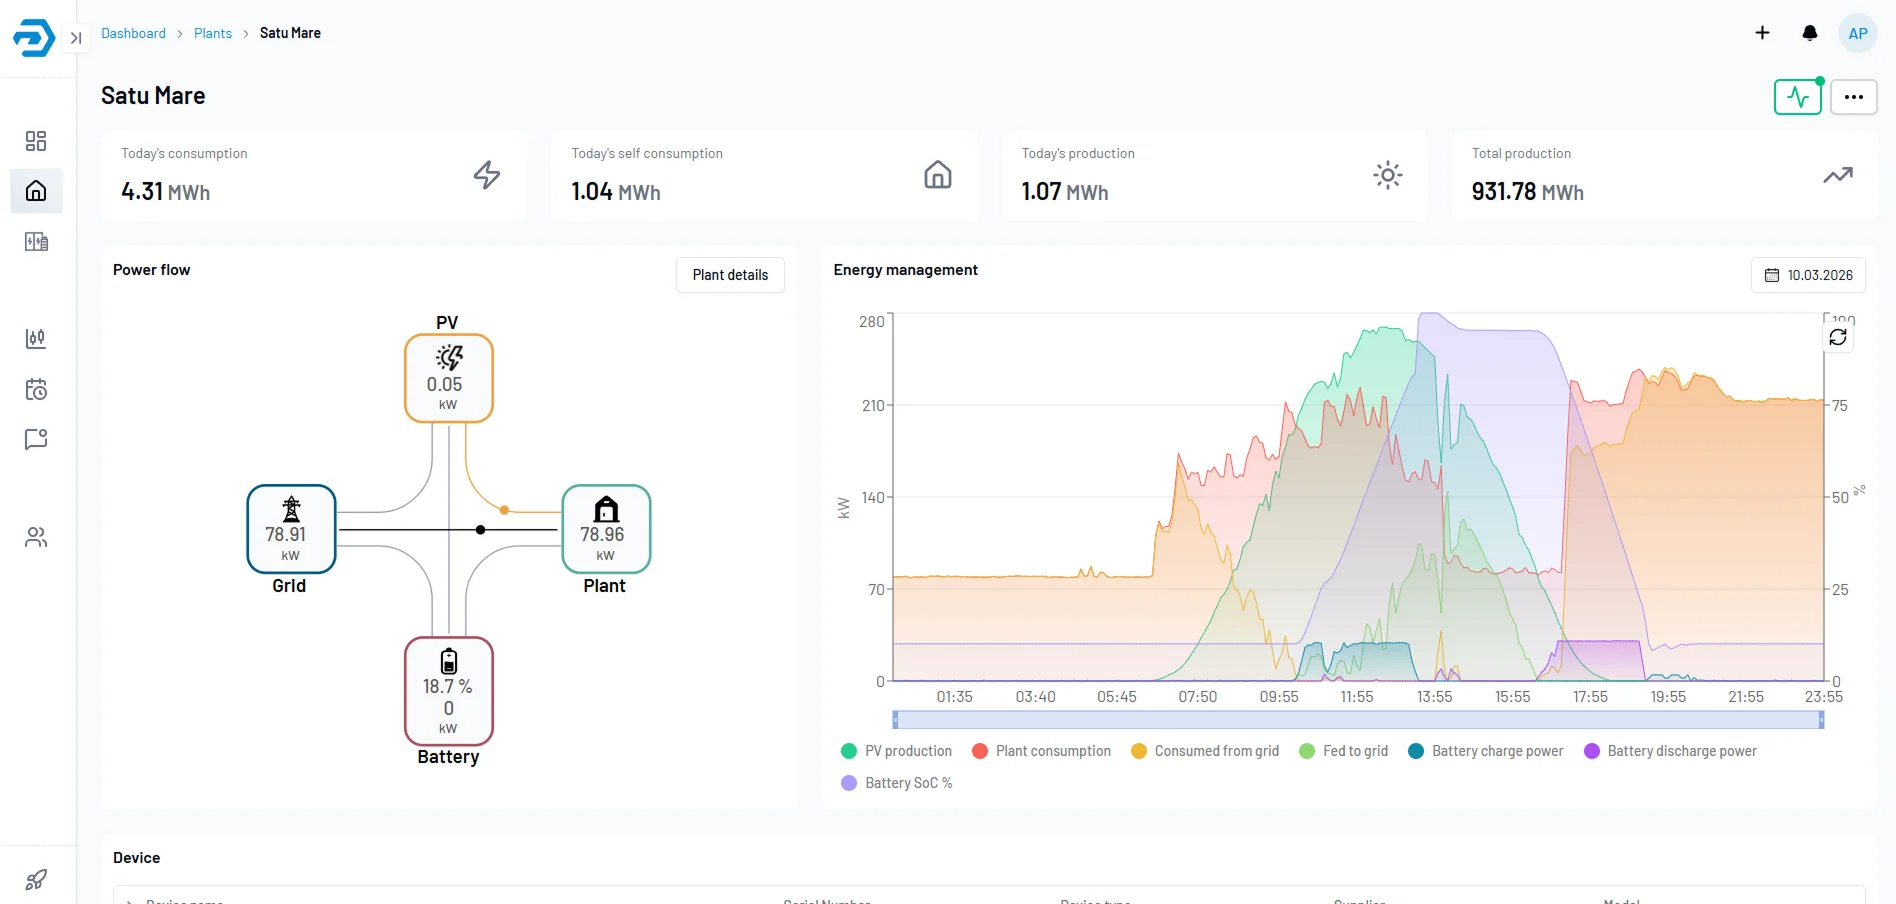
Task: Open the date picker showing 10.03.2026
Action: [1808, 274]
